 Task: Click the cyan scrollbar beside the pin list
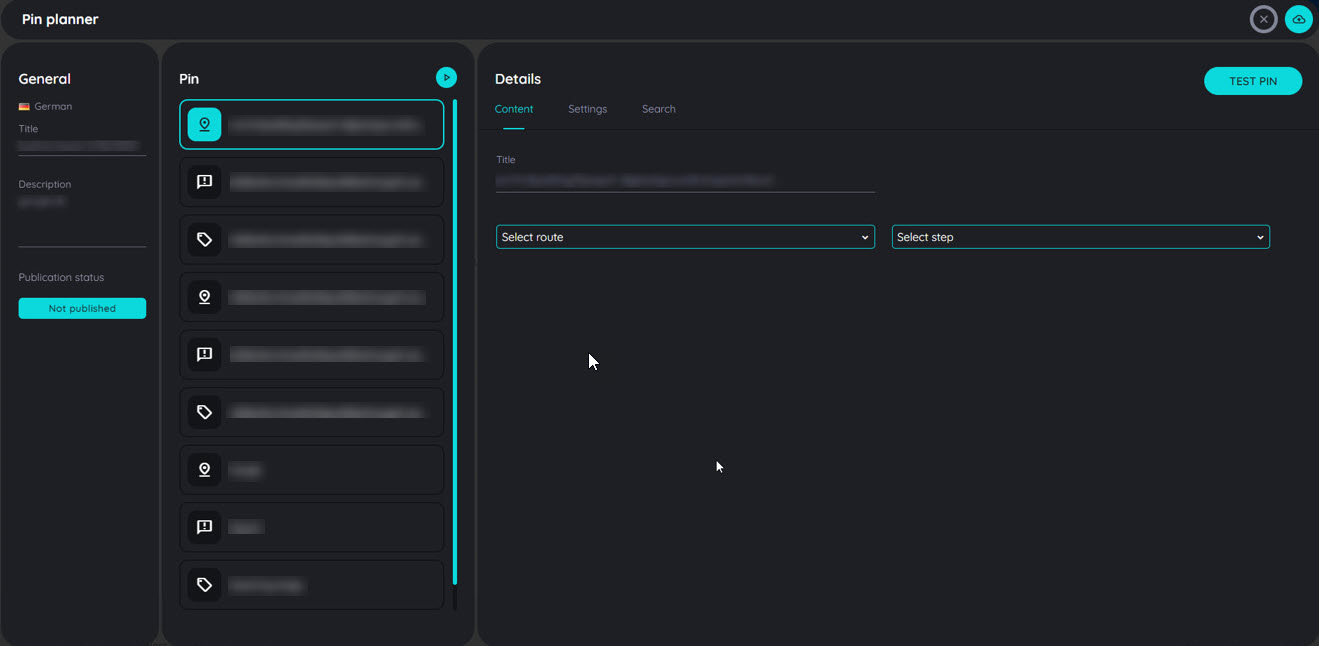pyautogui.click(x=456, y=350)
